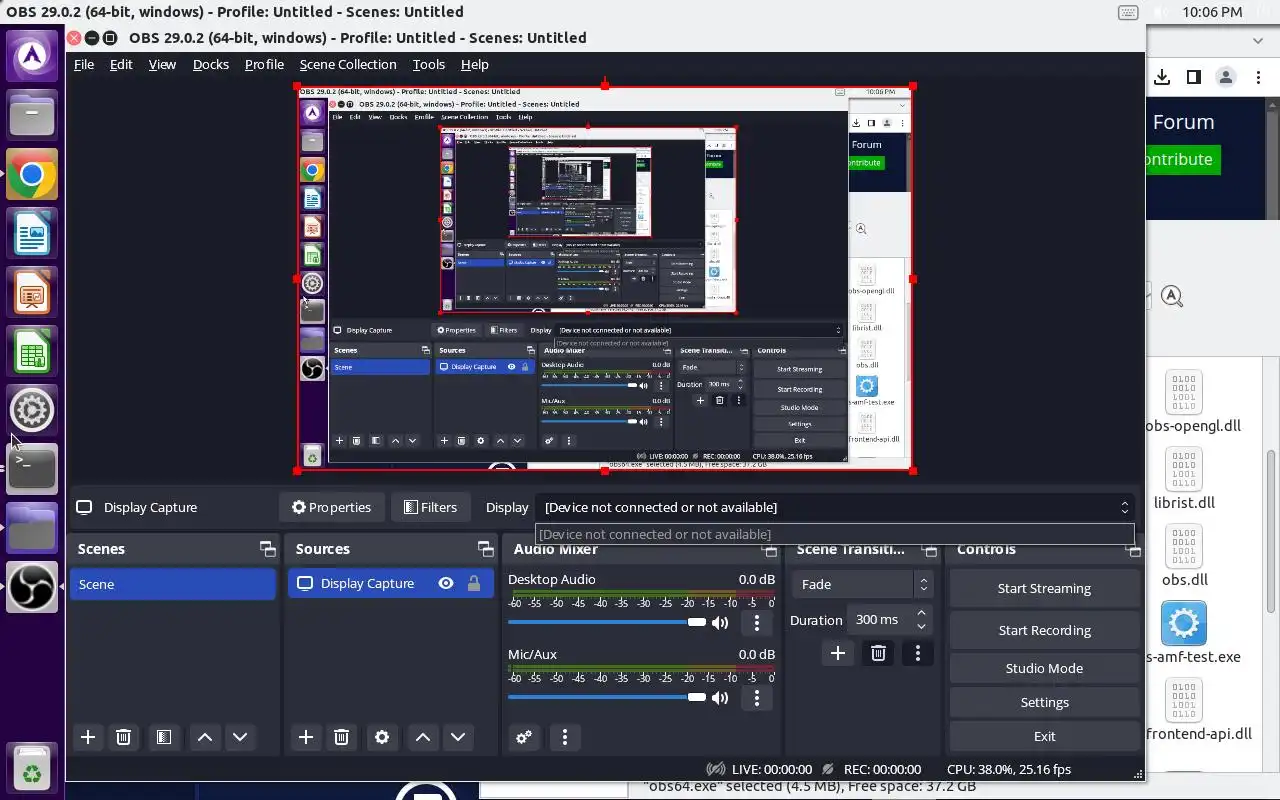Enable Studio Mode
This screenshot has width=1280, height=800.
pyautogui.click(x=1044, y=668)
